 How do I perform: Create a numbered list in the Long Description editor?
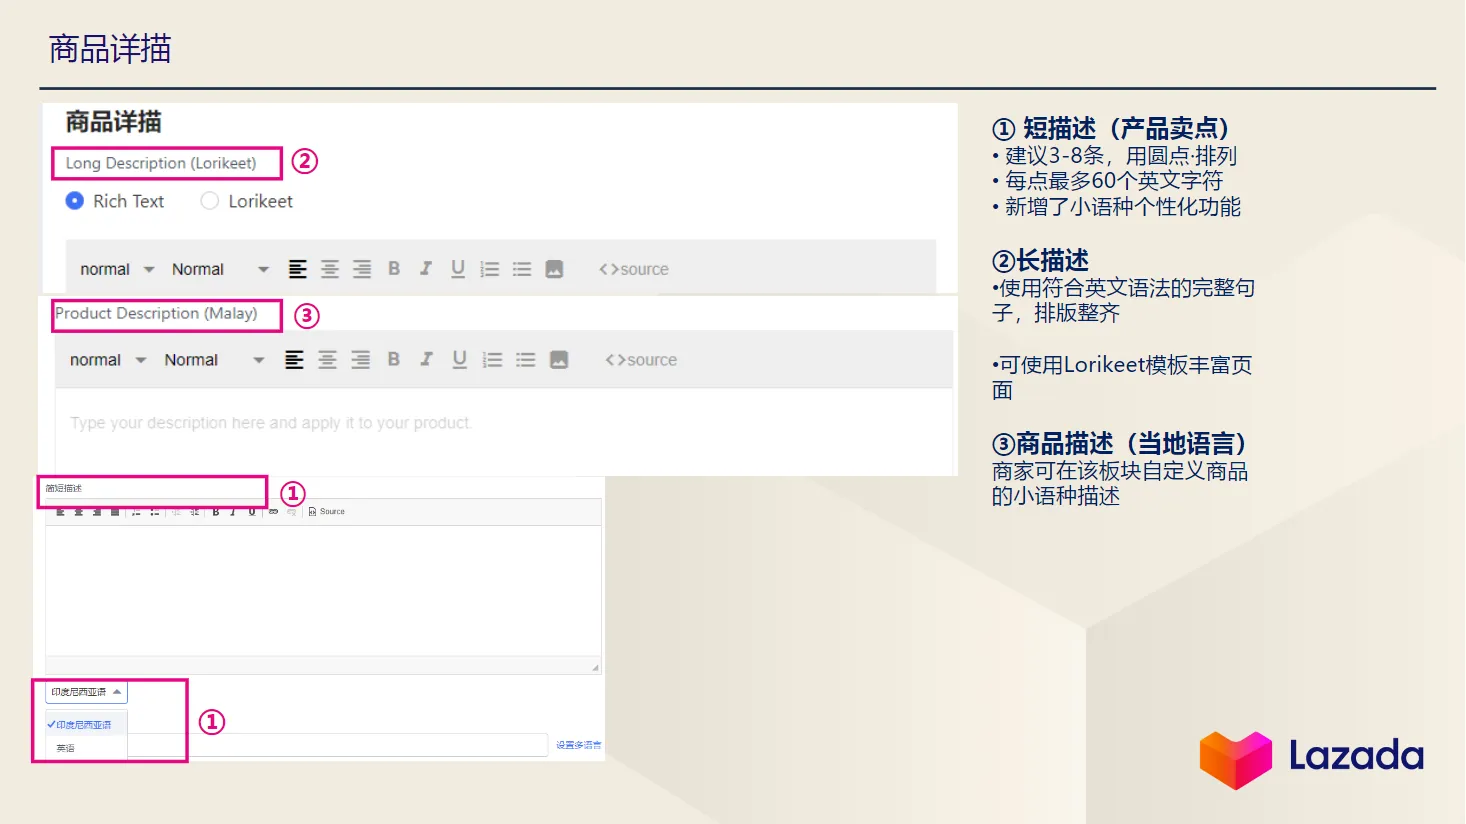[x=489, y=268]
